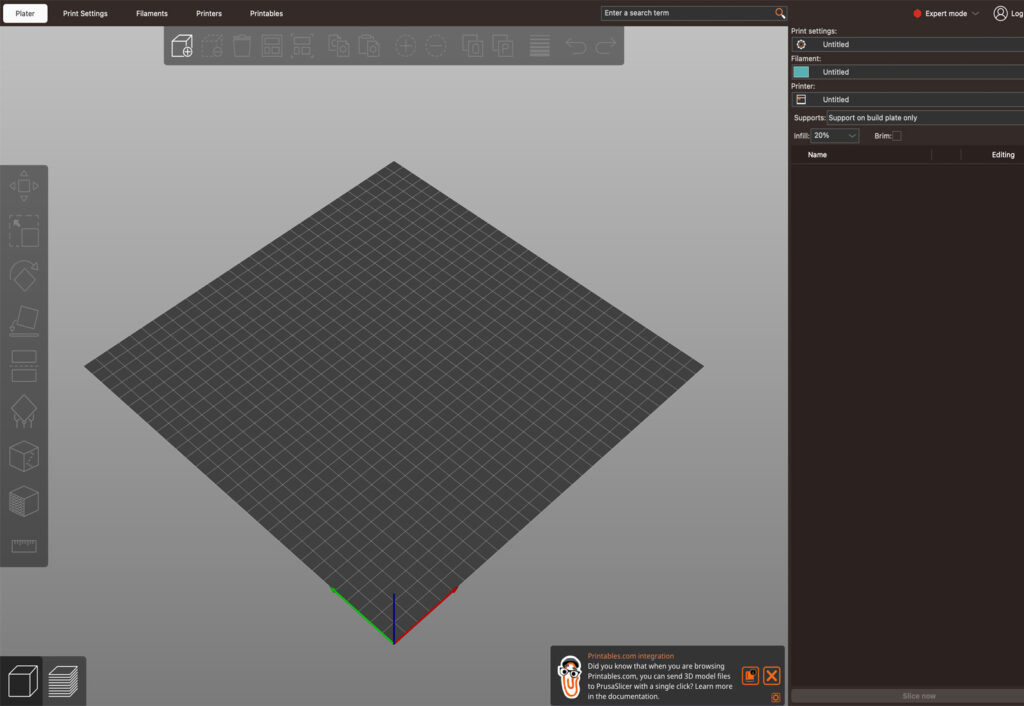Open the Print settings preset dropdown
Image resolution: width=1024 pixels, height=706 pixels.
(x=906, y=45)
